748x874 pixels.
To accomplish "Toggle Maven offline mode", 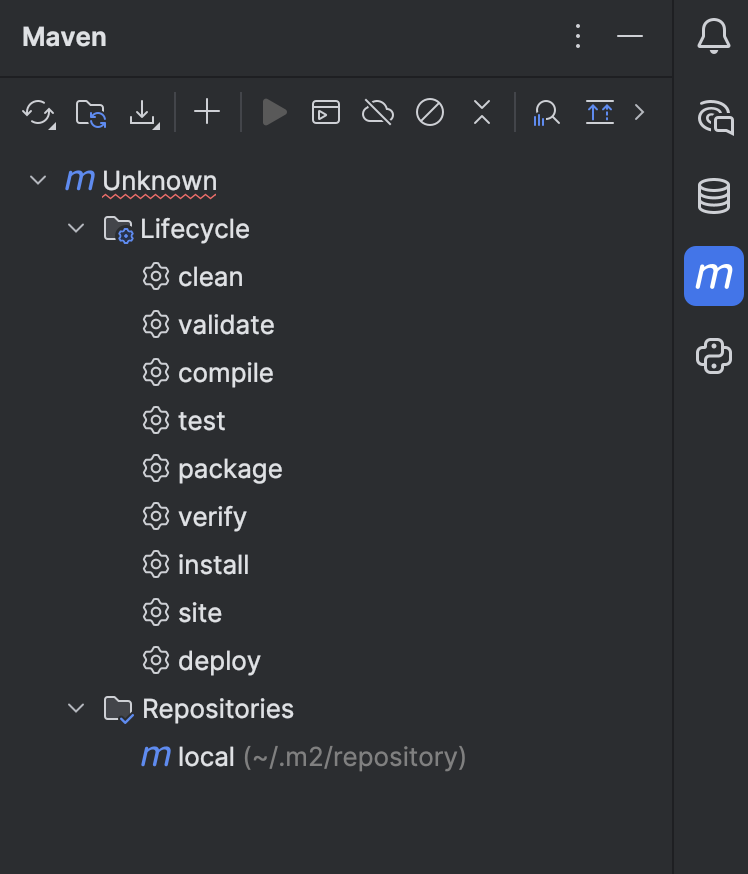I will pyautogui.click(x=378, y=112).
